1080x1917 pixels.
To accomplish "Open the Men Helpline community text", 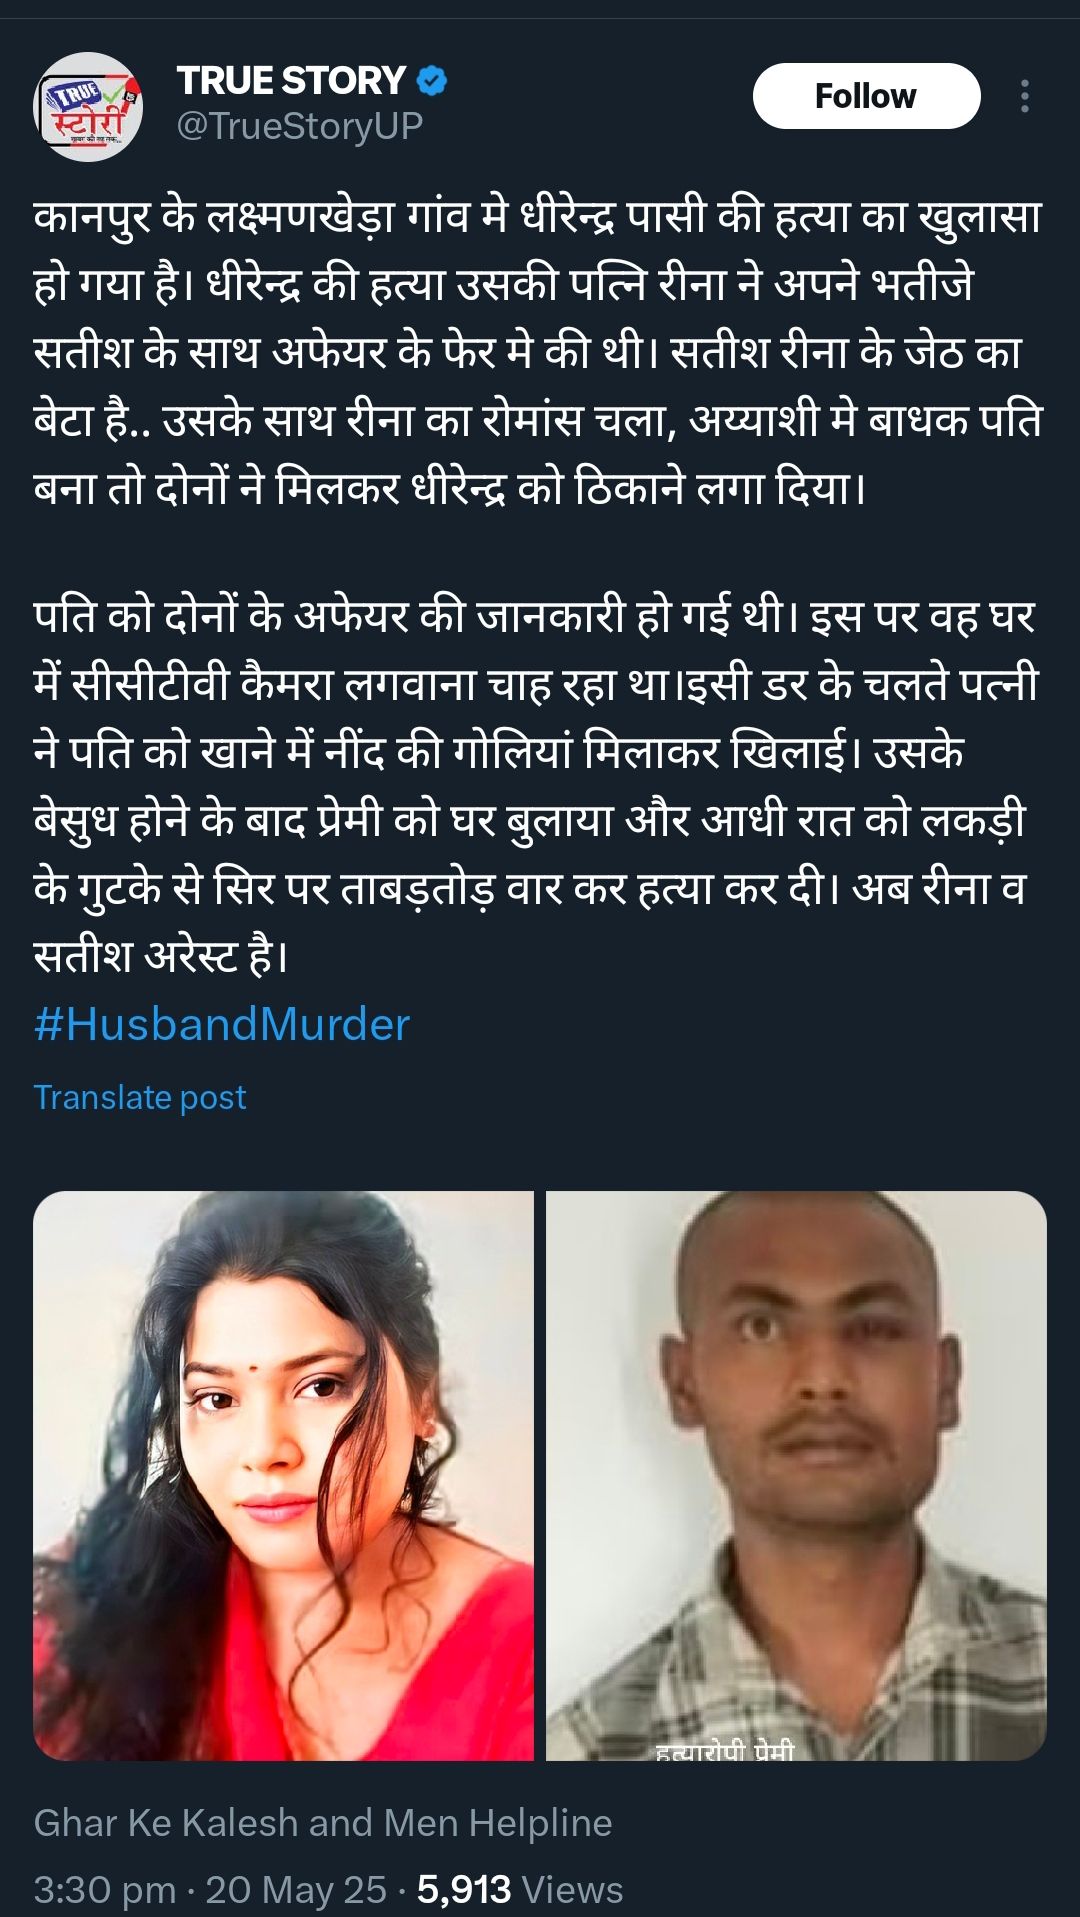I will (498, 1823).
